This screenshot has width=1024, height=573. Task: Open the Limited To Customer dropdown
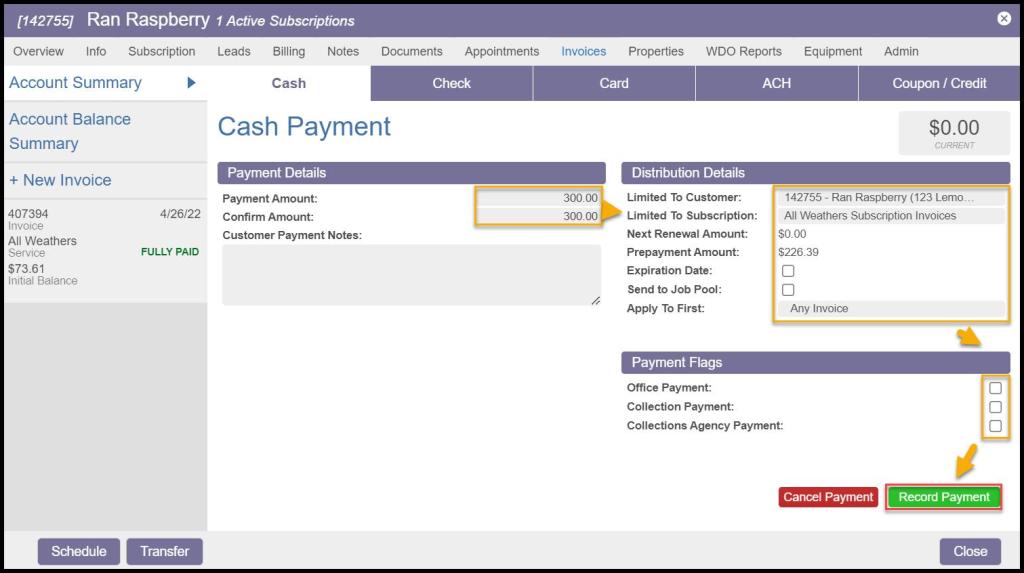(x=890, y=198)
